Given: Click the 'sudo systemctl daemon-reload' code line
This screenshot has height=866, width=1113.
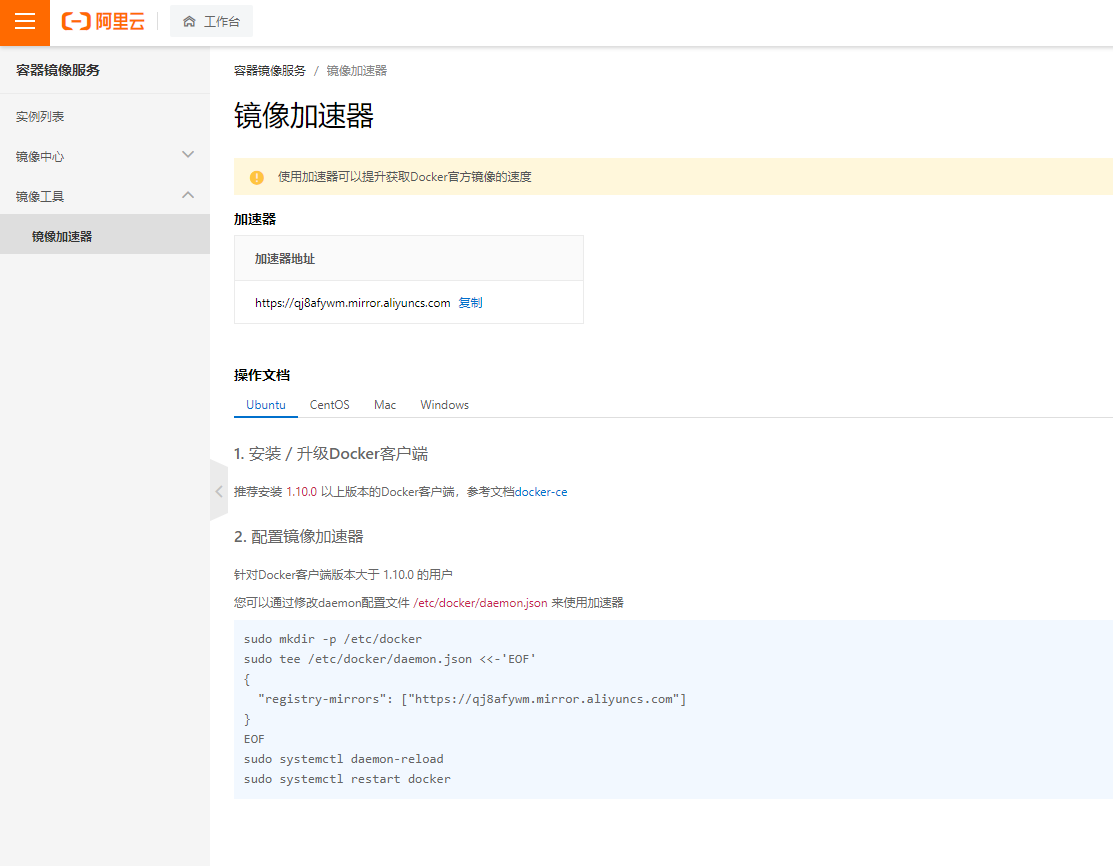Looking at the screenshot, I should coord(344,759).
